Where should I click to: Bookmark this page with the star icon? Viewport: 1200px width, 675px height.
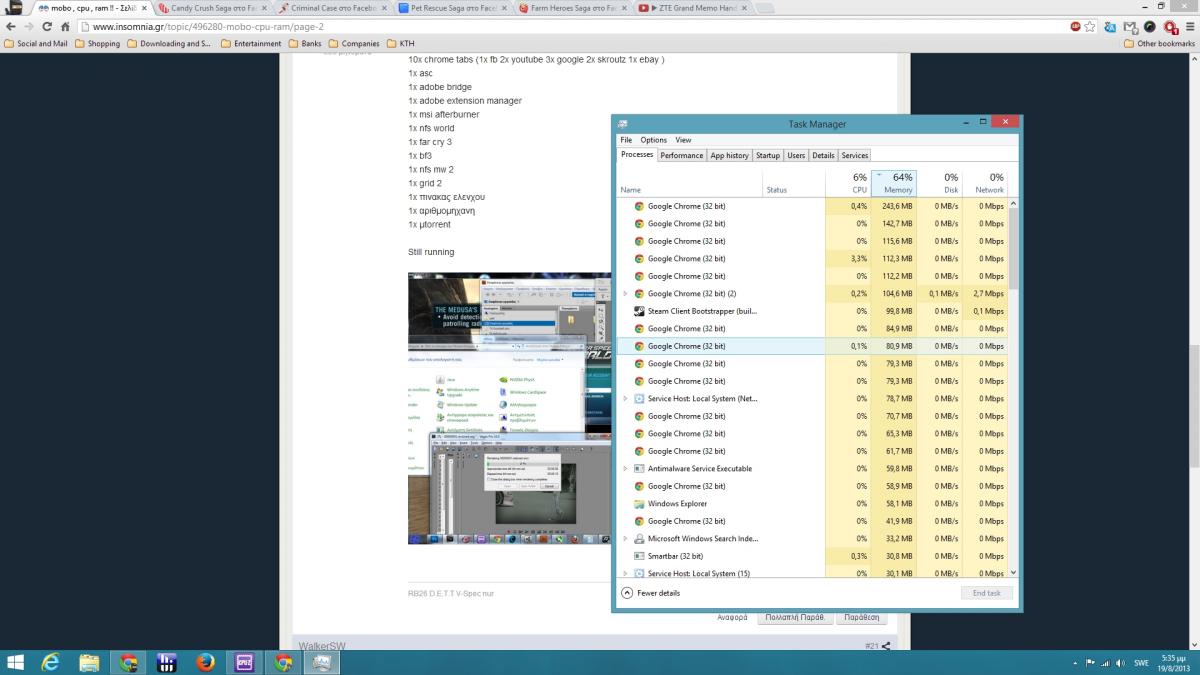tap(1091, 27)
